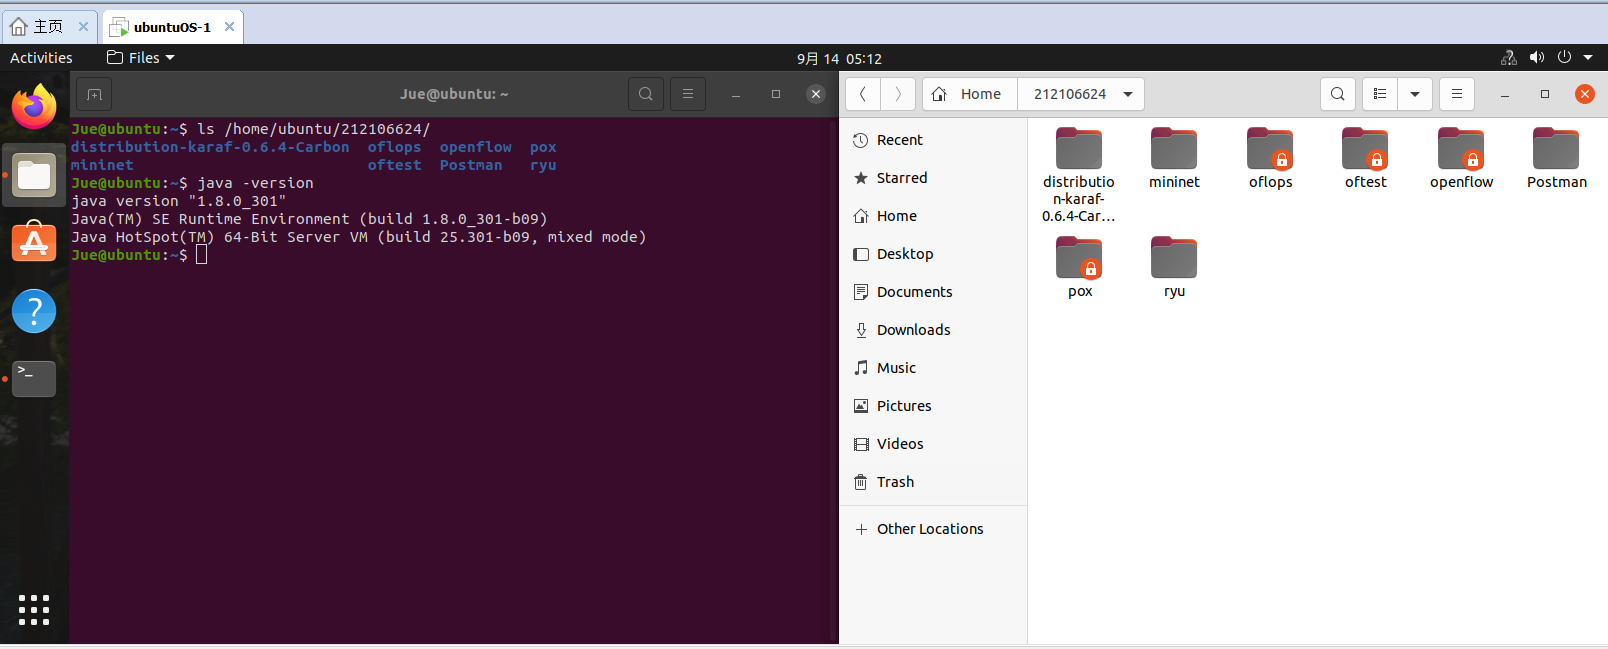Image resolution: width=1608 pixels, height=649 pixels.
Task: Go forward in the Files window
Action: point(898,94)
